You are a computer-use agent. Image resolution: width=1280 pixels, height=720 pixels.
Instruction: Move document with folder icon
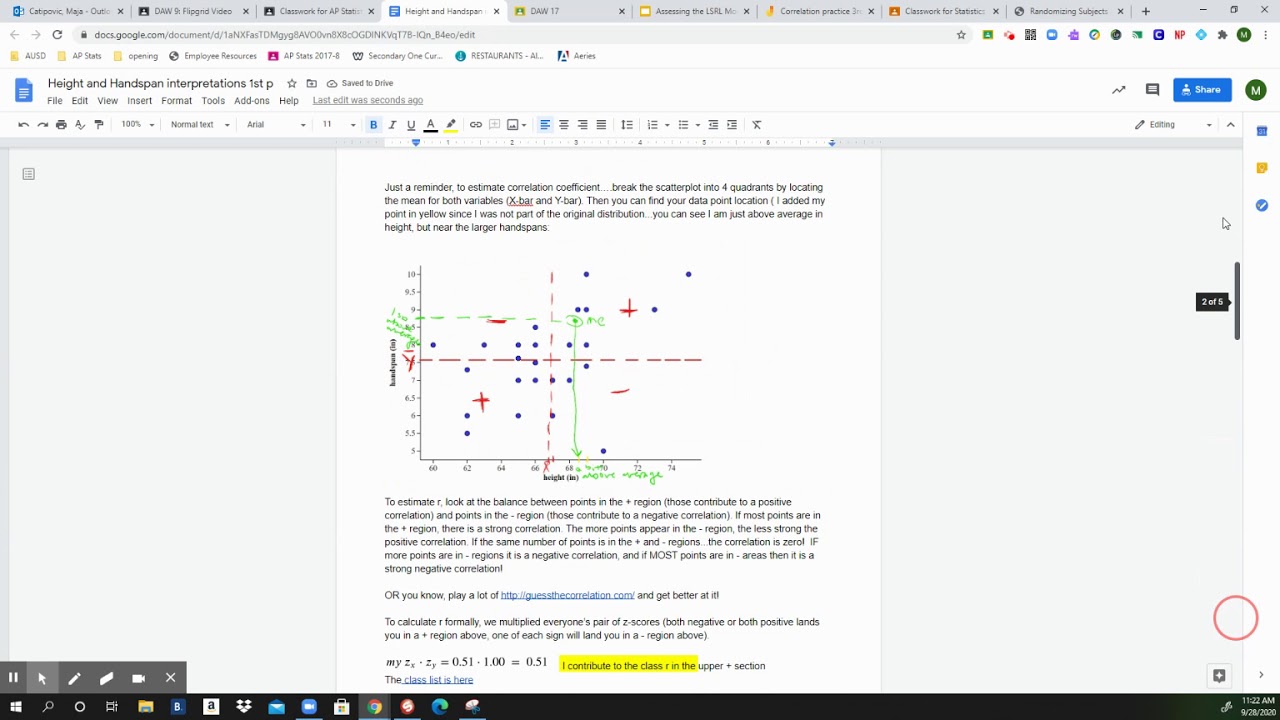[311, 83]
